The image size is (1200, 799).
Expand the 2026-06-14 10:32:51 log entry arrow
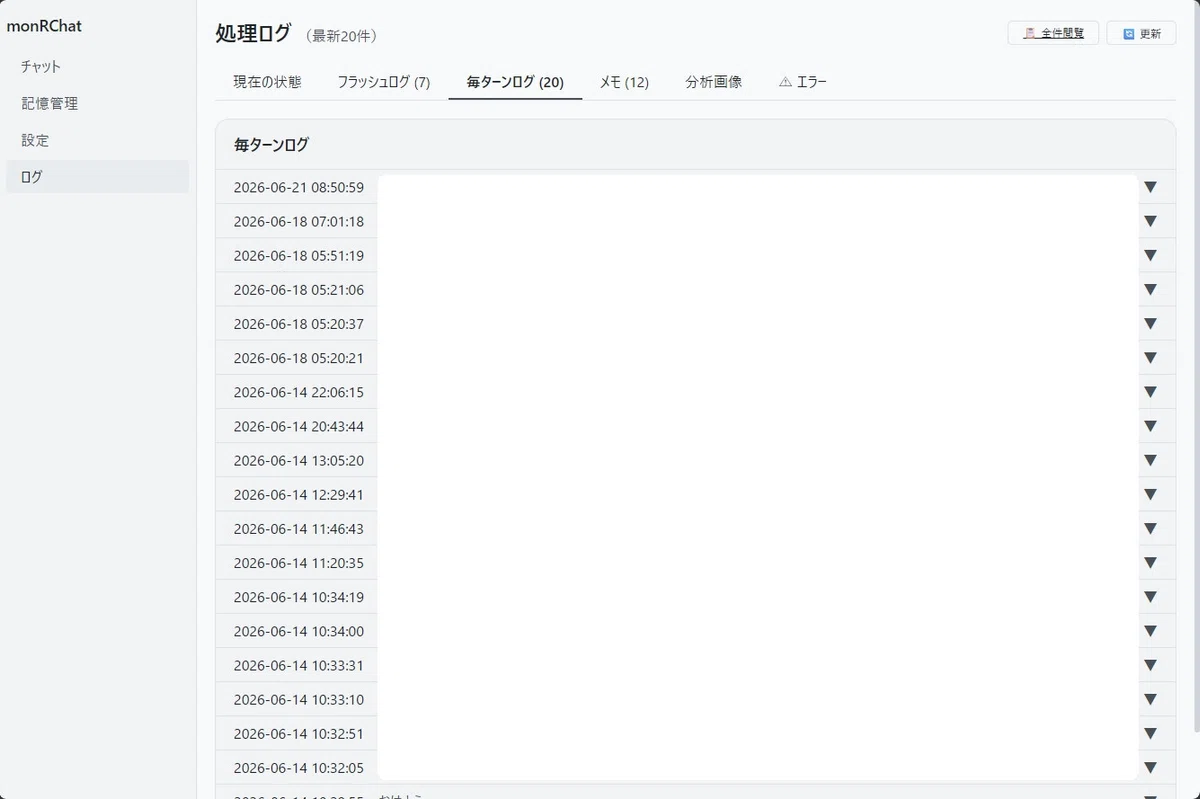pyautogui.click(x=1150, y=733)
